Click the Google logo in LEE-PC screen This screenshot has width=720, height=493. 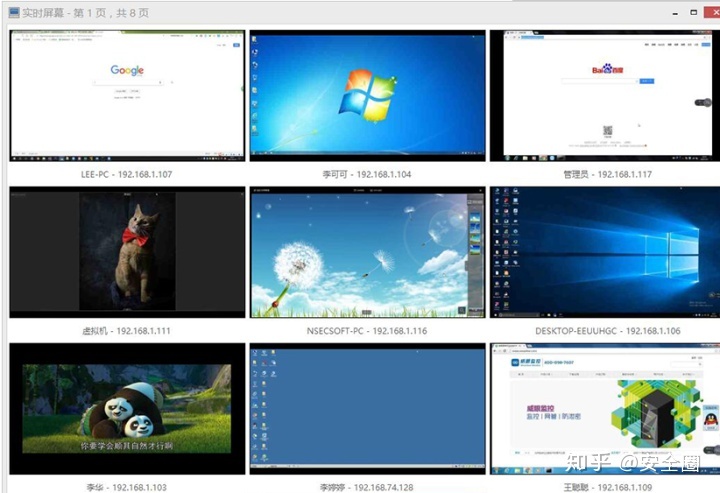[x=127, y=70]
